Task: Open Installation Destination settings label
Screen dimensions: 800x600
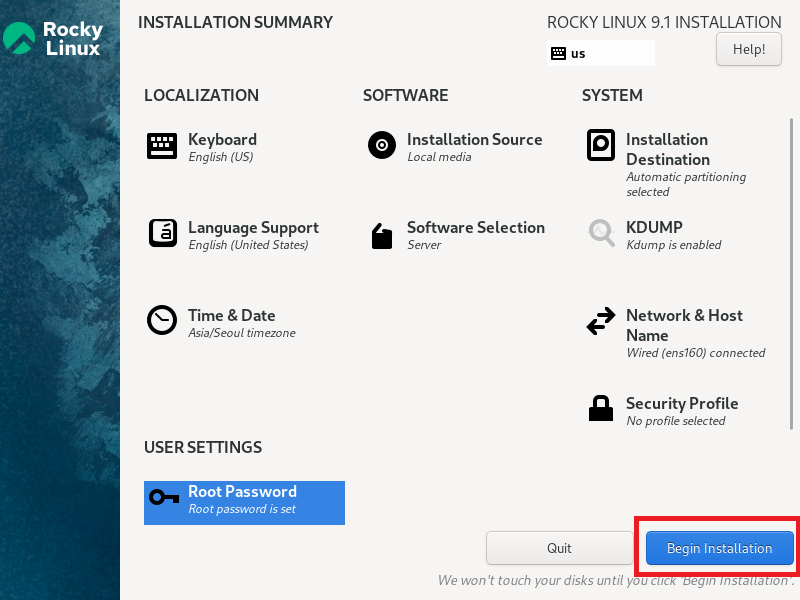Action: (x=668, y=149)
